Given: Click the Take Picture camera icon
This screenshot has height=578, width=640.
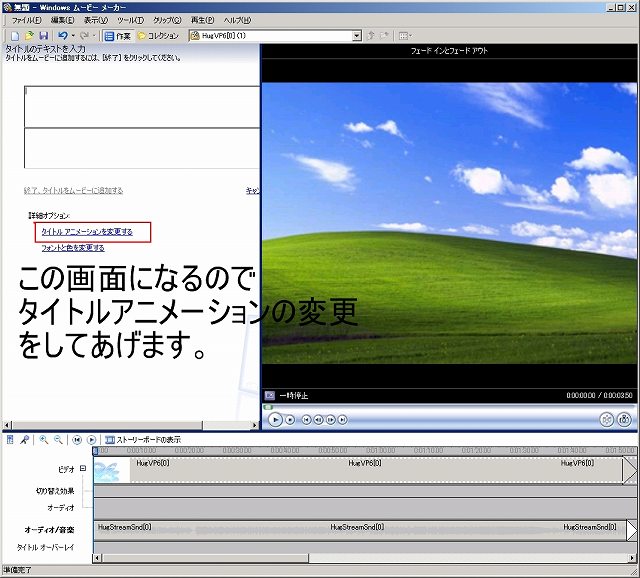Looking at the screenshot, I should (x=624, y=419).
